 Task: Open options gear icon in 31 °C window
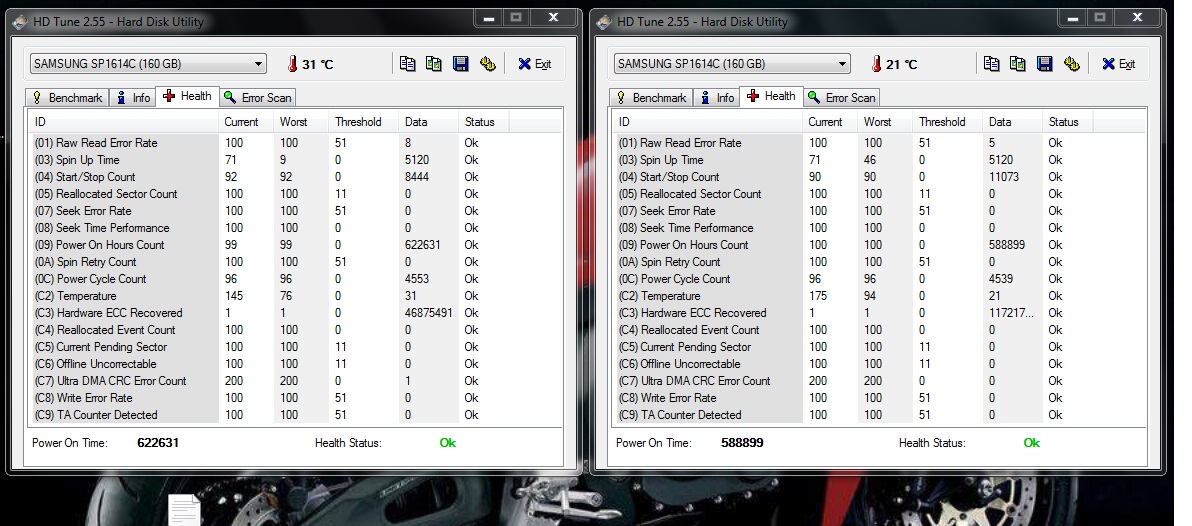(x=487, y=64)
